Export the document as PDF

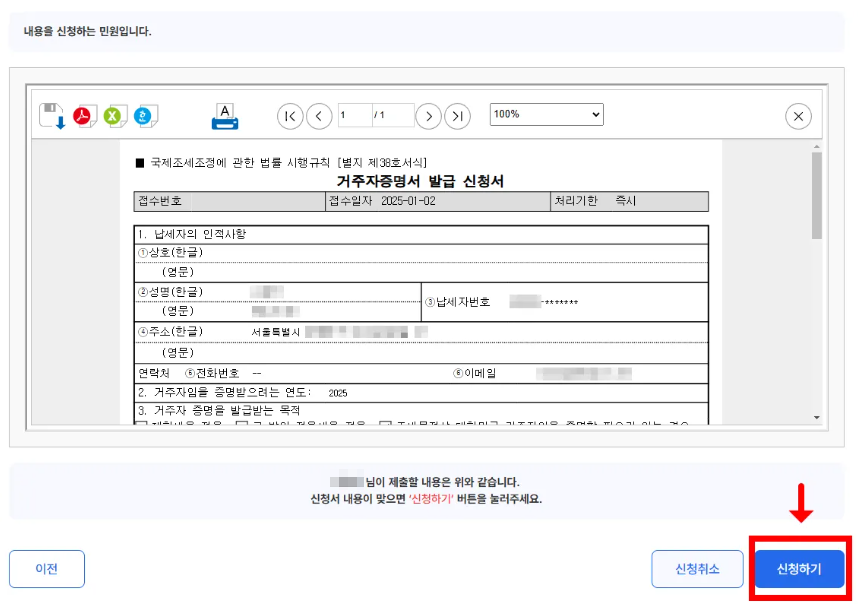(84, 116)
